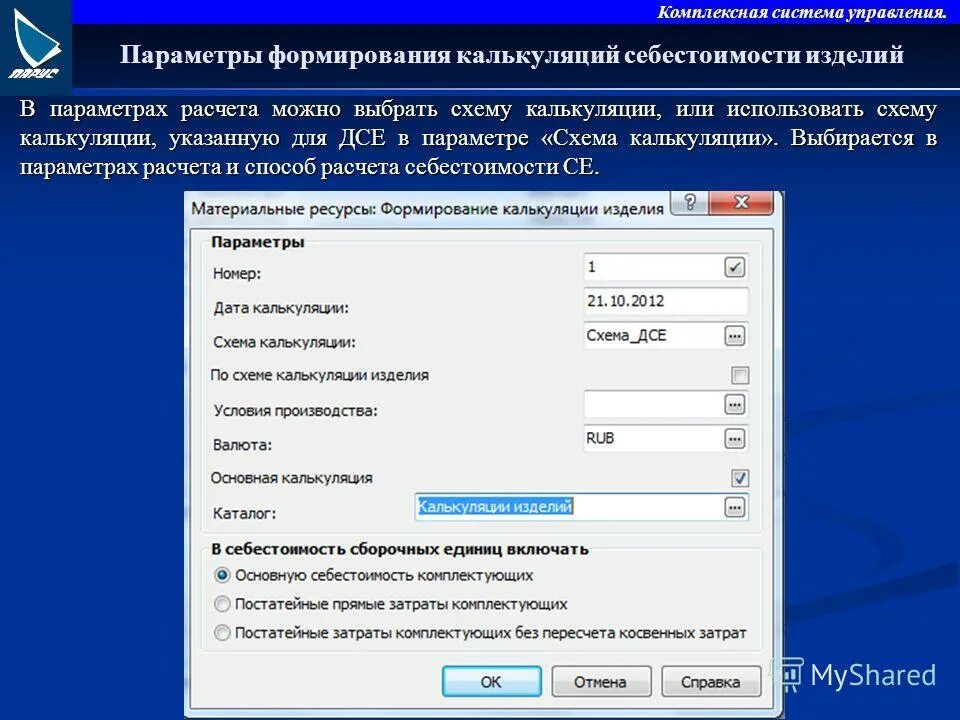Open the Валюта currency selector ellipsis
The width and height of the screenshot is (960, 720).
click(x=736, y=438)
